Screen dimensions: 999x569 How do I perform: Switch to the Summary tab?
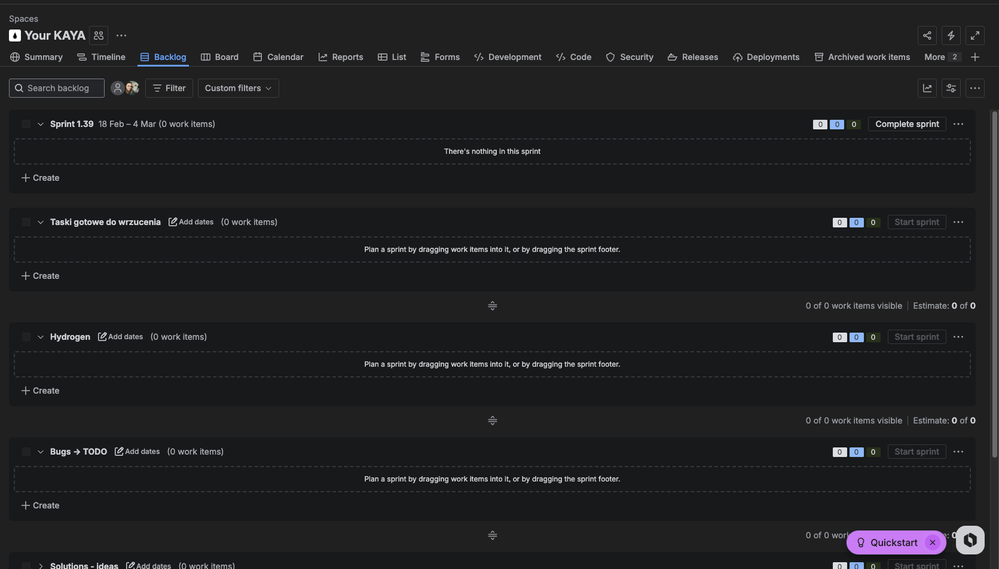tap(36, 57)
